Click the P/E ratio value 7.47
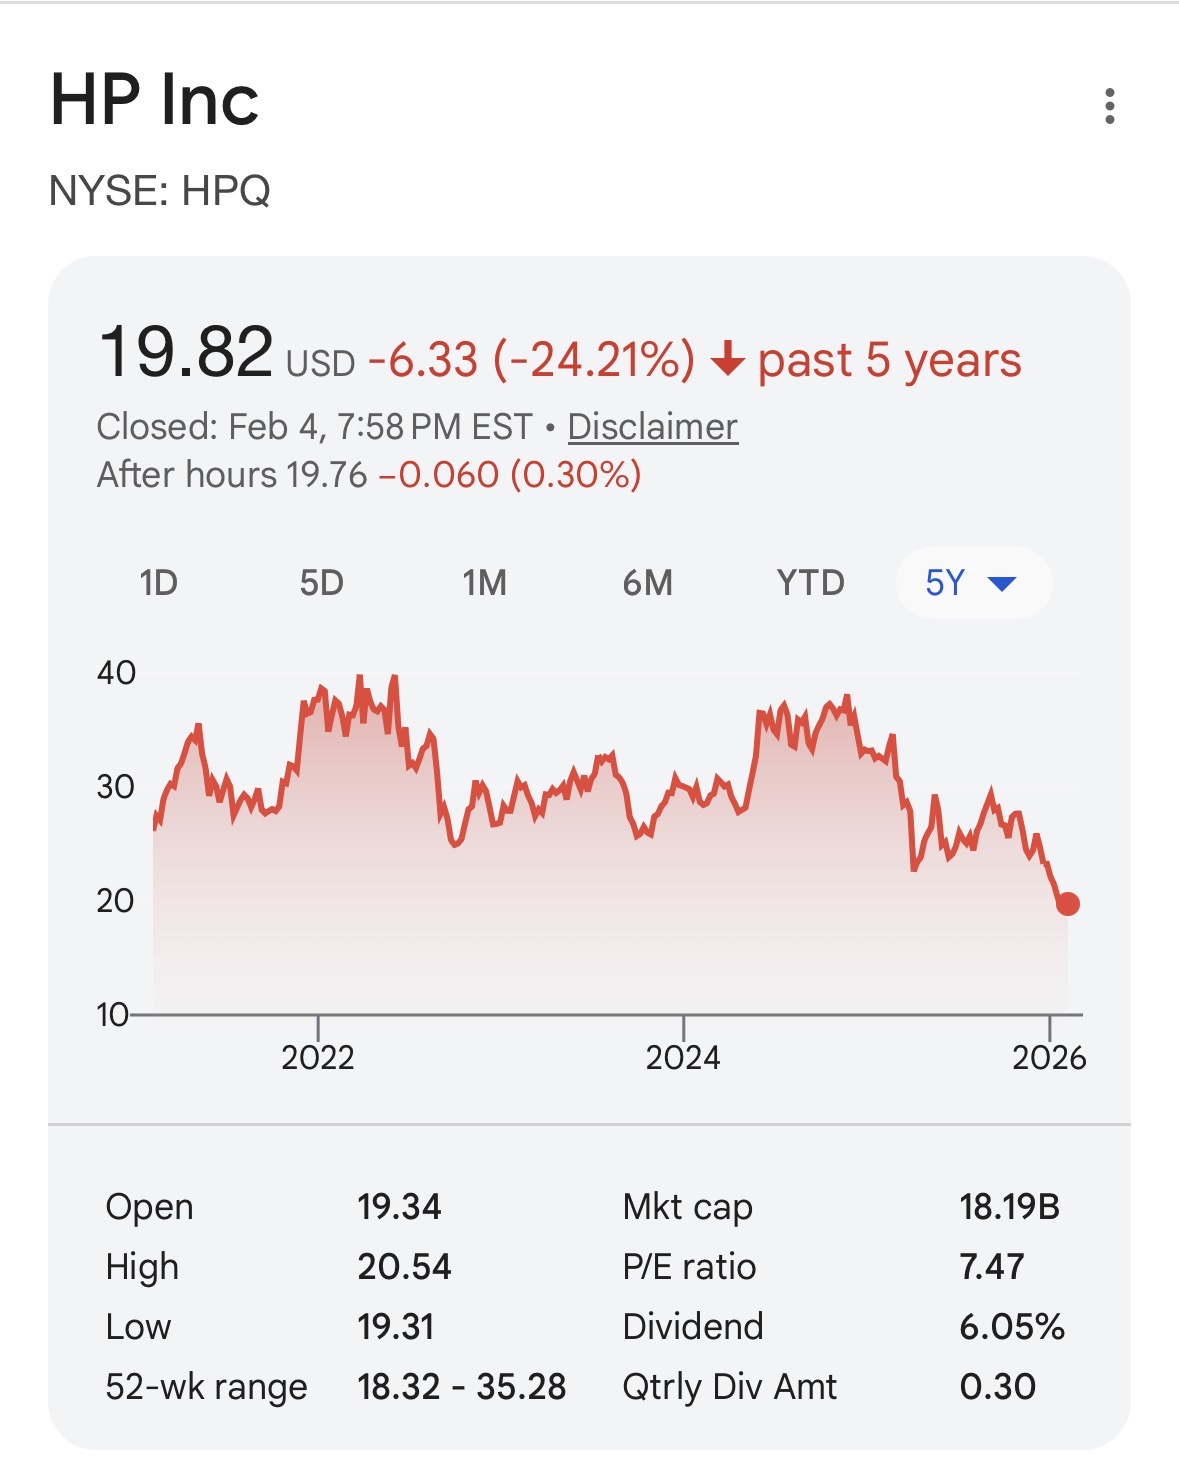 [991, 1267]
